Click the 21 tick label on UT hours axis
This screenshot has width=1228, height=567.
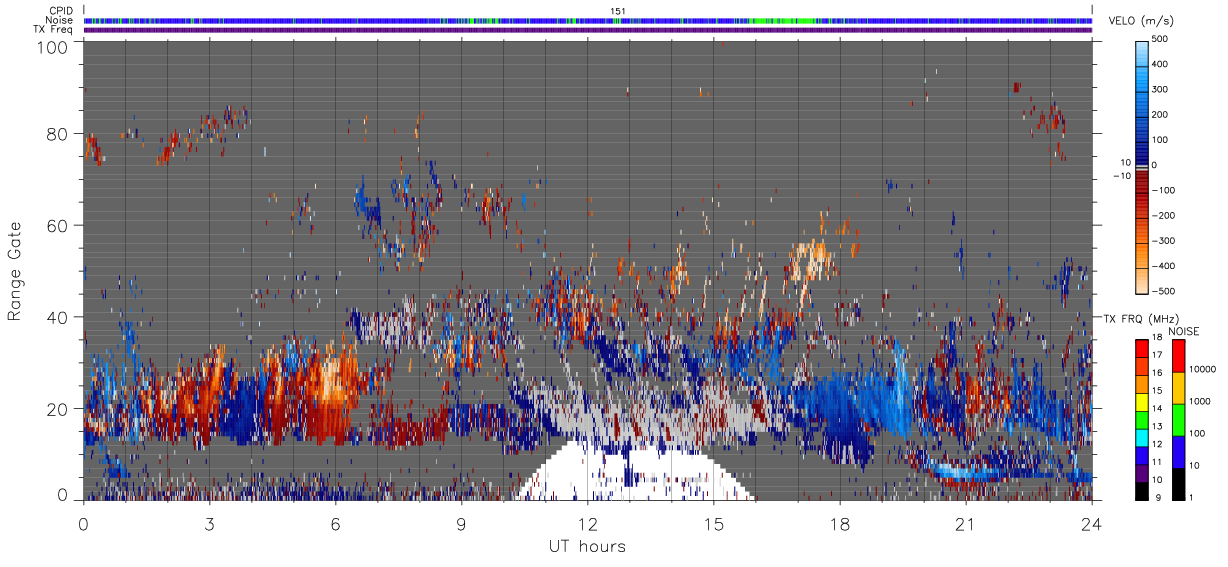pos(966,523)
